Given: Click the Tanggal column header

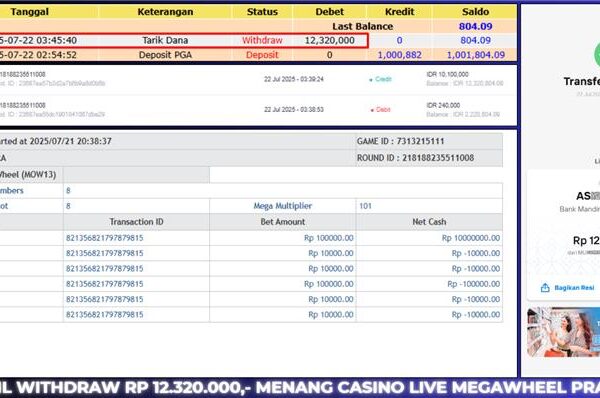Looking at the screenshot, I should click(29, 11).
